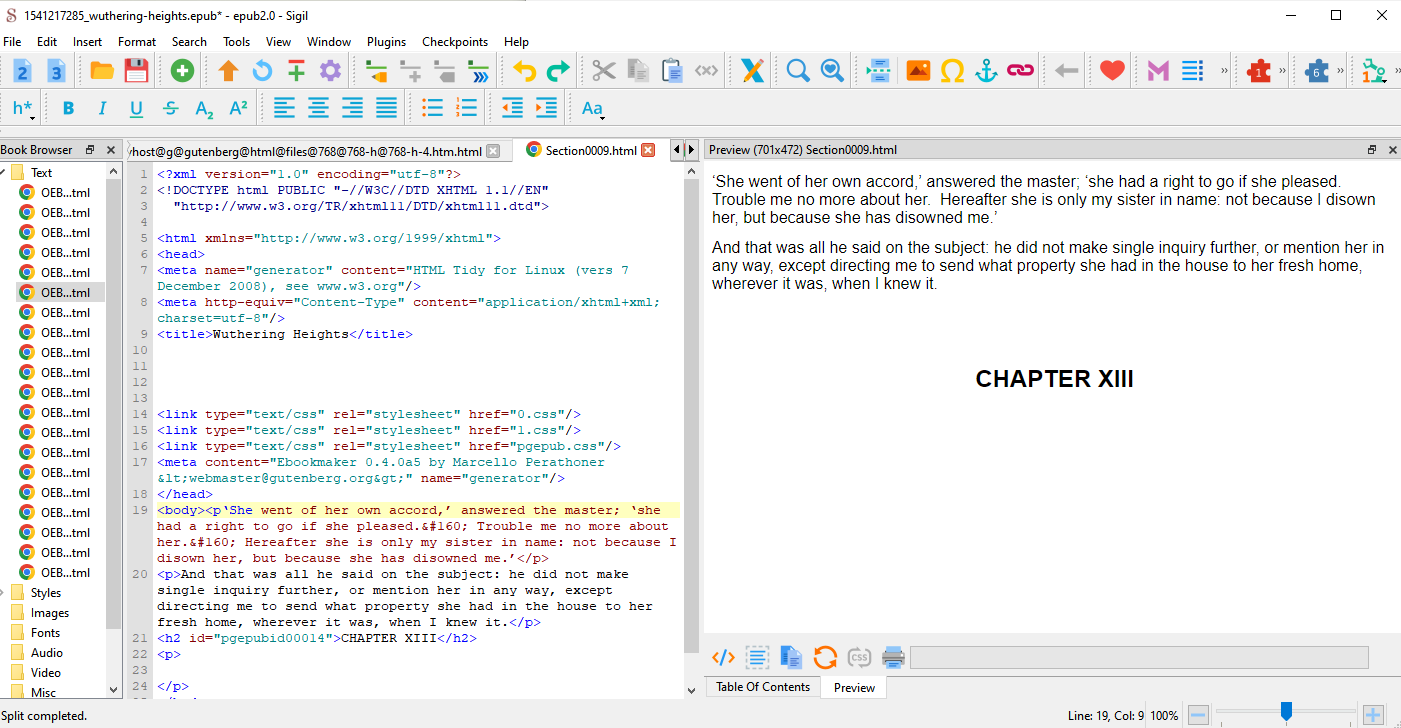Close the Section0009.html tab
The height and width of the screenshot is (728, 1401).
tap(648, 151)
